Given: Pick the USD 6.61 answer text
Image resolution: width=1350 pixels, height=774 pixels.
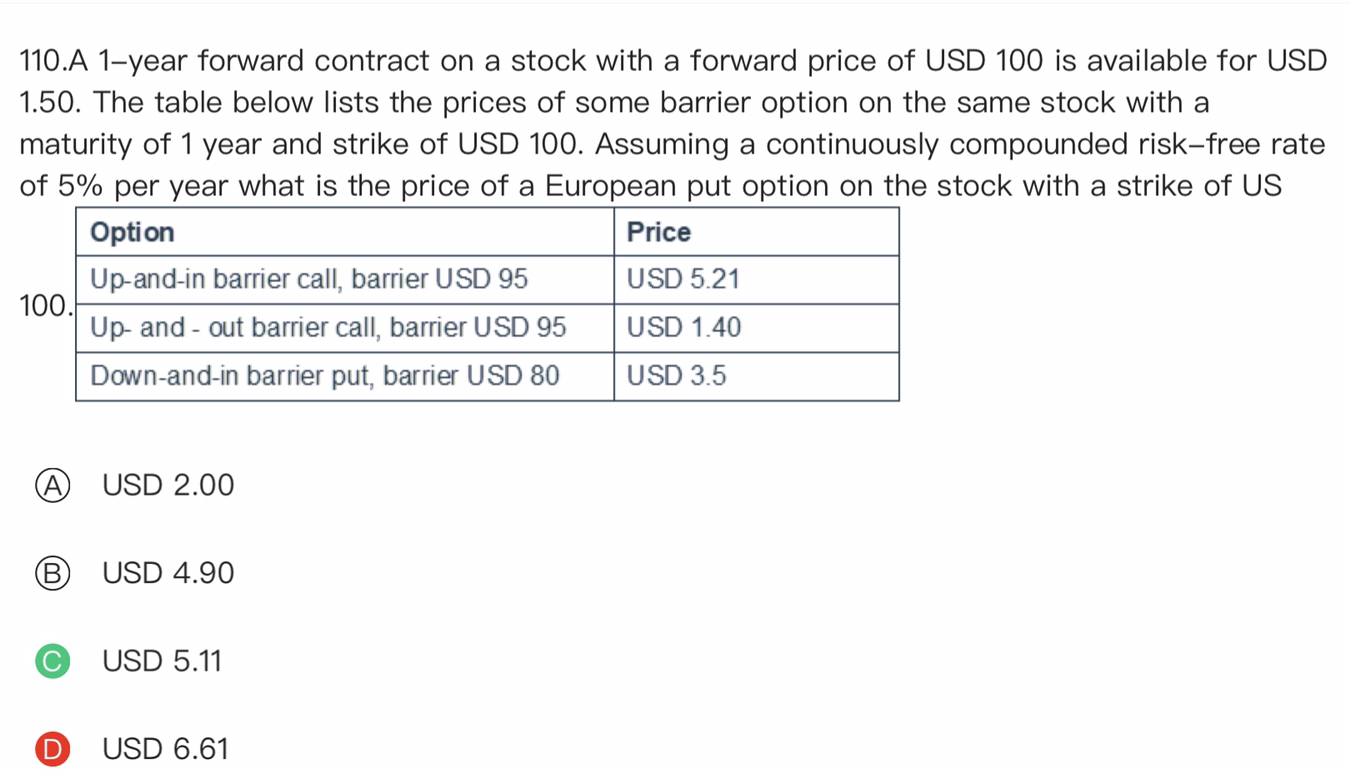Looking at the screenshot, I should tap(166, 750).
